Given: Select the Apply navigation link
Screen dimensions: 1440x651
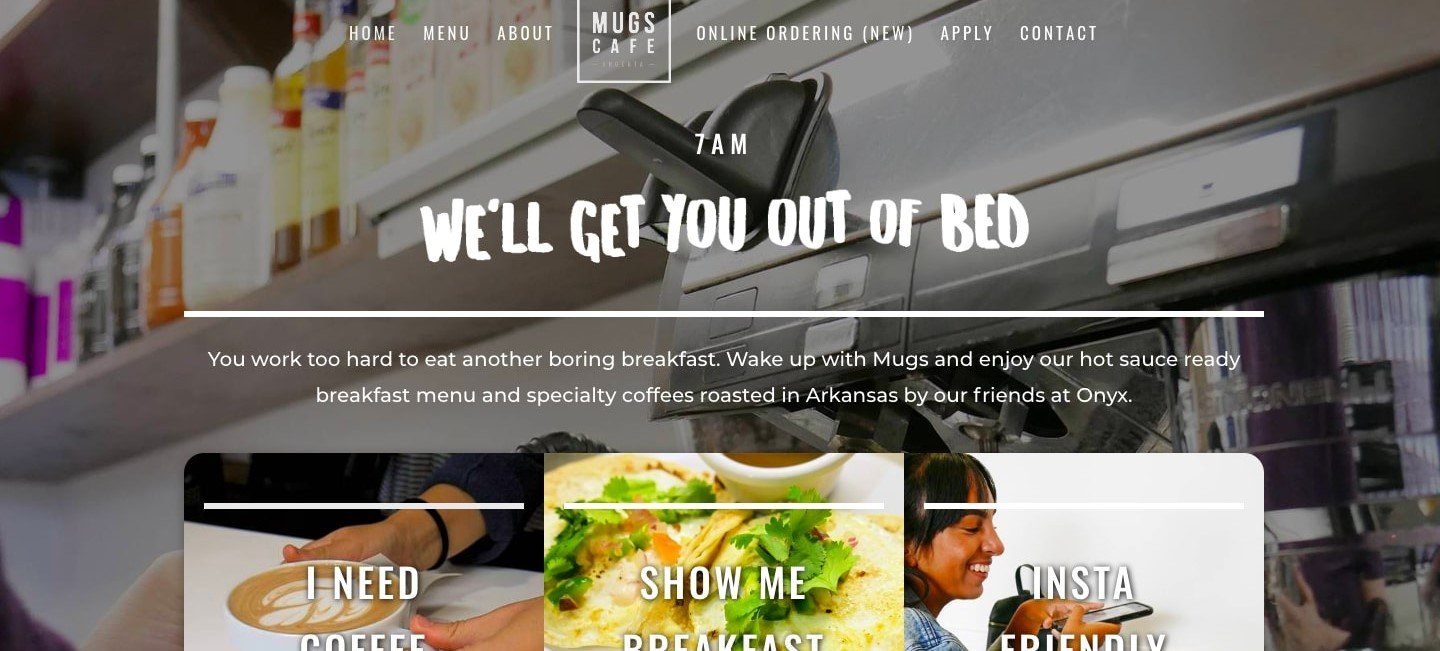Looking at the screenshot, I should click(x=967, y=33).
